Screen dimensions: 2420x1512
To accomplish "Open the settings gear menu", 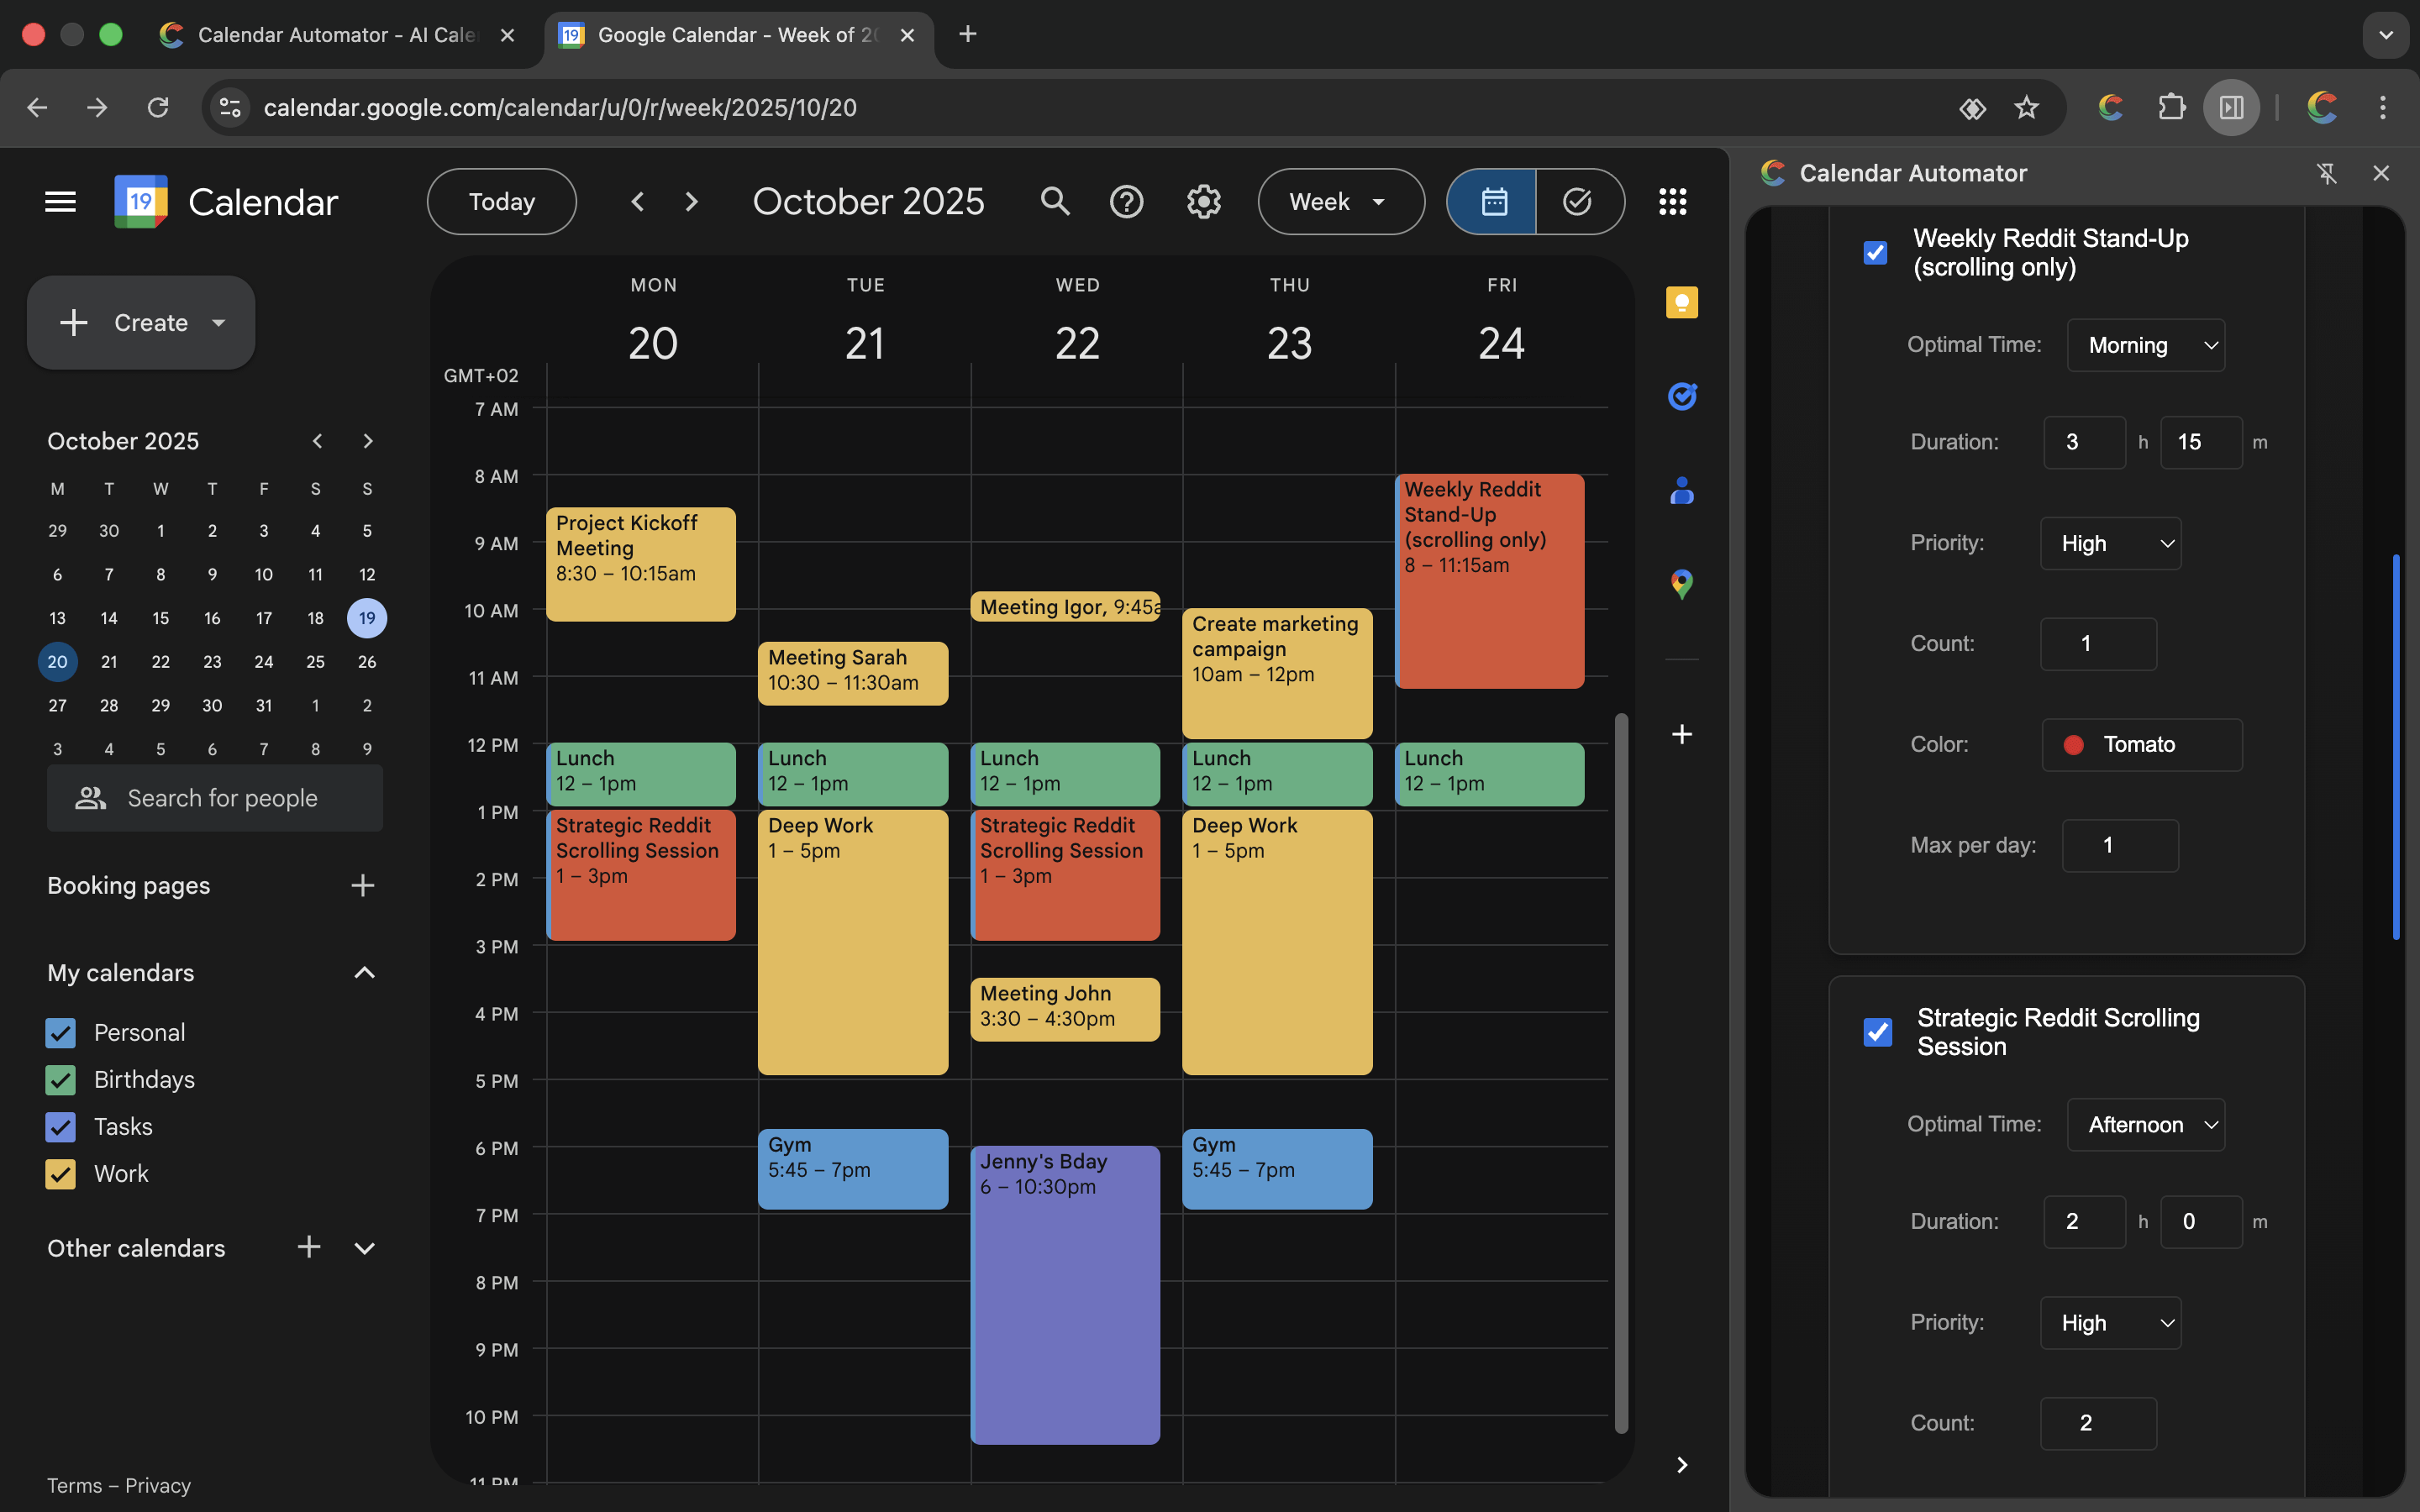I will coord(1203,202).
